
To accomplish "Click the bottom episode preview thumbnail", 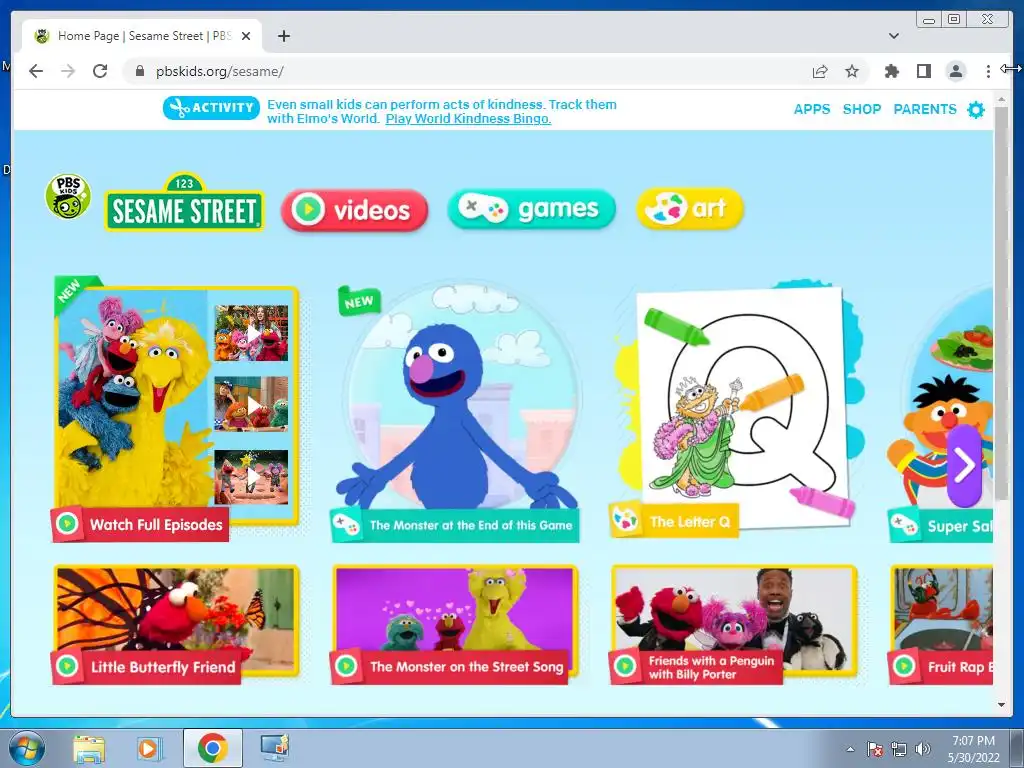I will coord(251,477).
